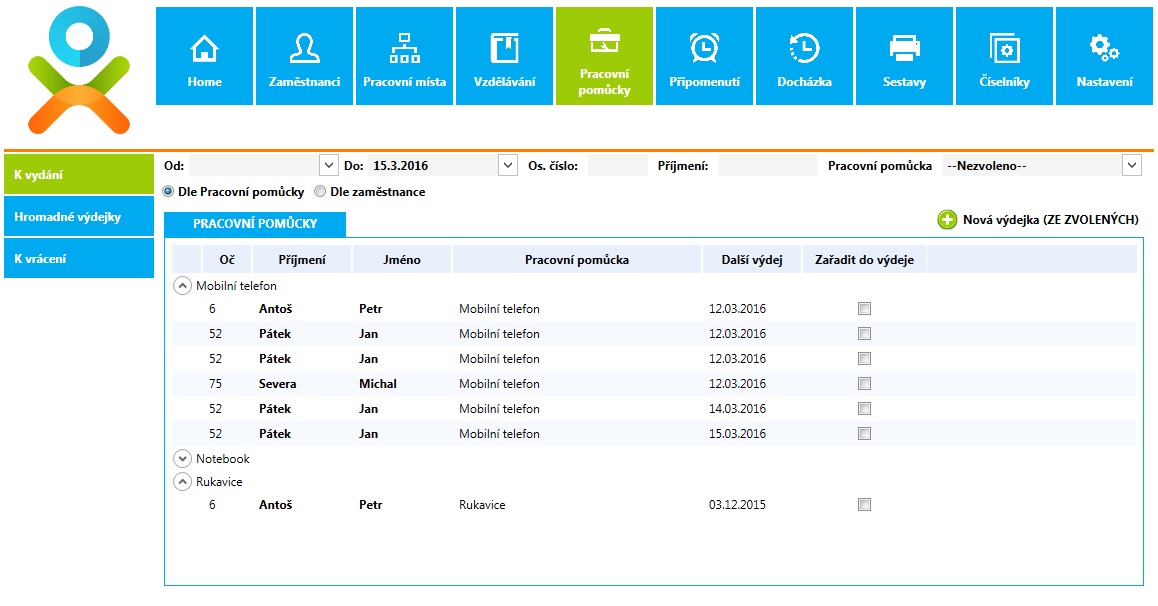Open Vzdělávání book icon tile
This screenshot has height=606, width=1158.
coord(504,57)
